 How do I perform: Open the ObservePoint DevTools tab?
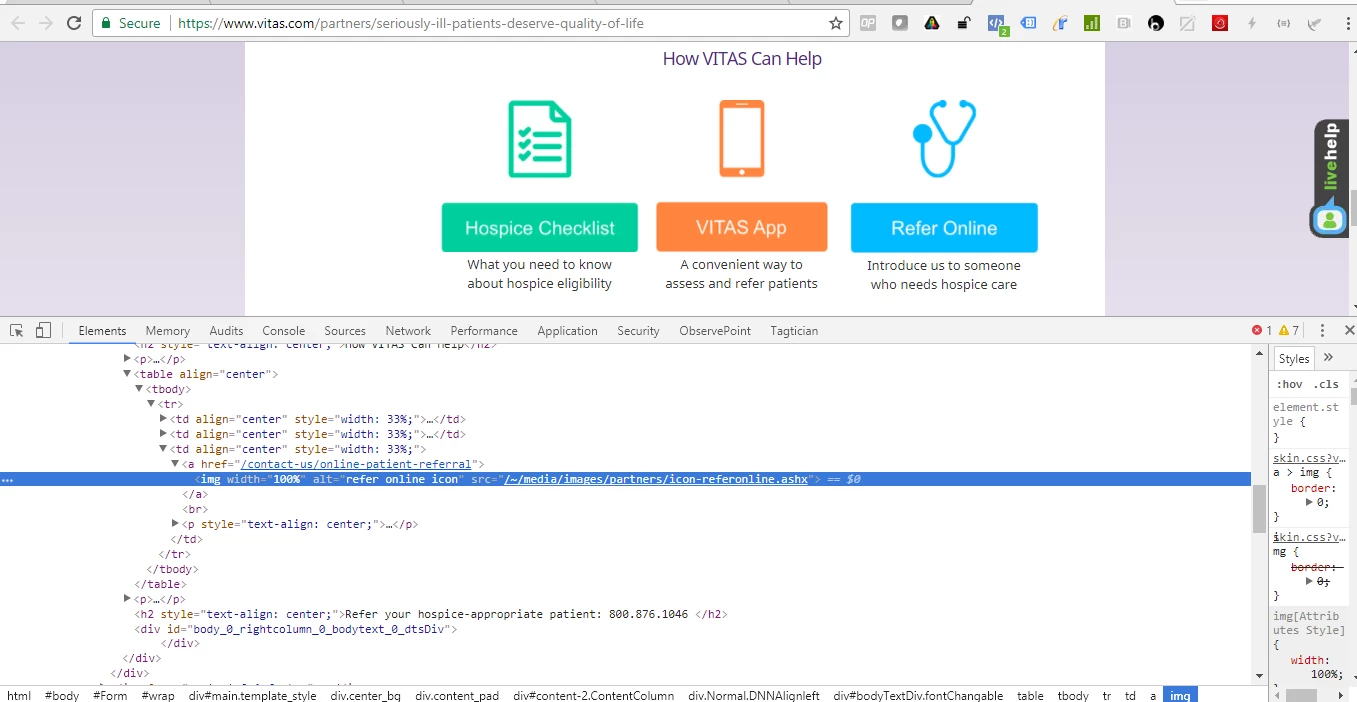(x=715, y=331)
